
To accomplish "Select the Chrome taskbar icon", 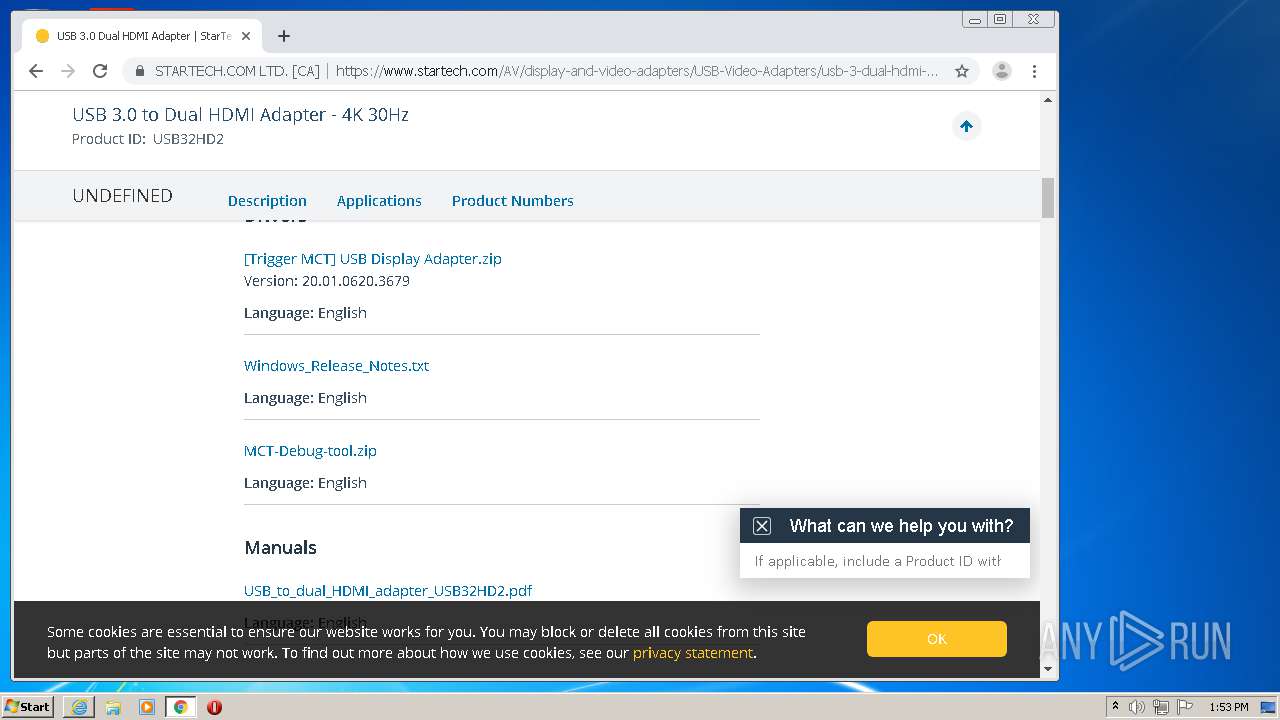I will click(x=181, y=707).
